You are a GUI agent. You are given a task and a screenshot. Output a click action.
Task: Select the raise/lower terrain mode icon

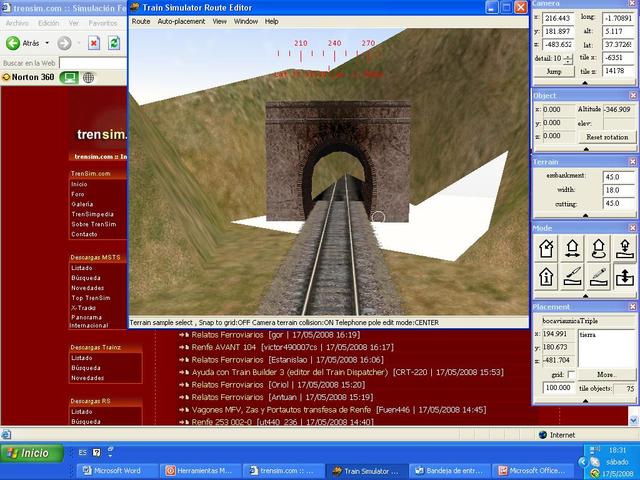(624, 276)
